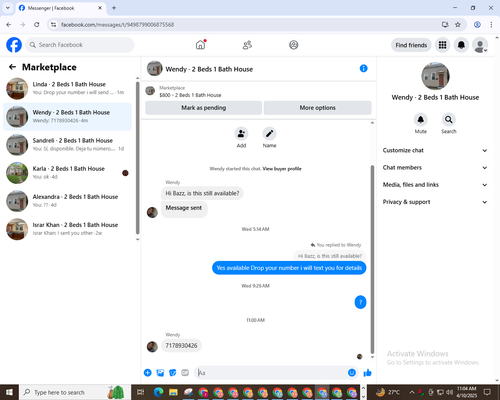The height and width of the screenshot is (400, 500).
Task: Click the Facebook logo
Action: pos(14,45)
